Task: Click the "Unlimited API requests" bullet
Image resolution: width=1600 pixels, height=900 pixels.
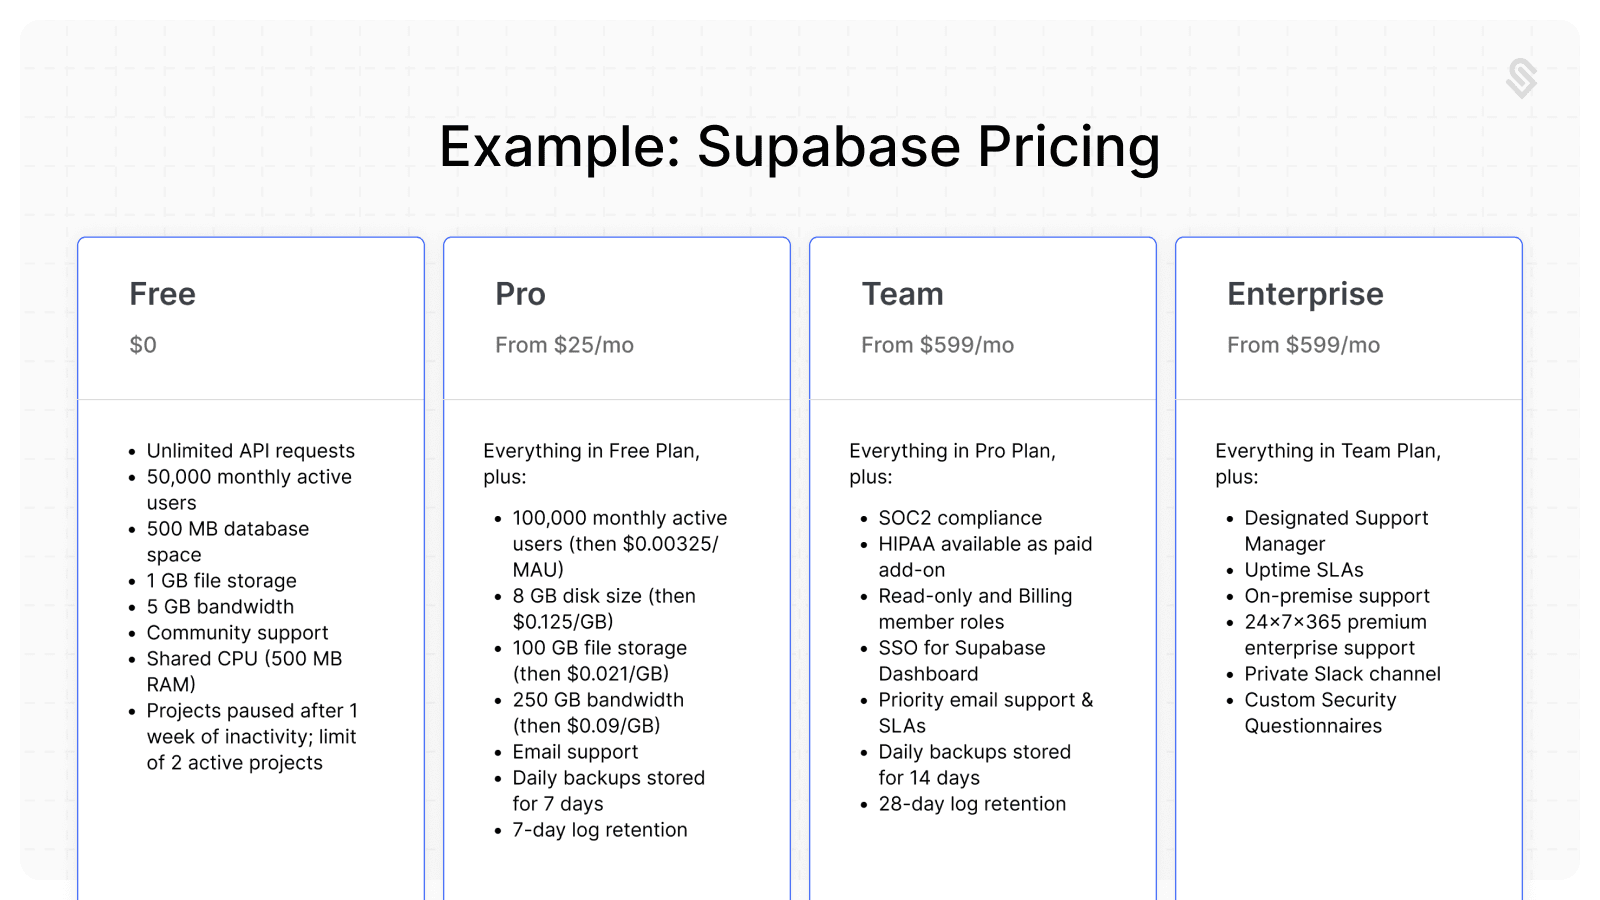Action: [x=250, y=451]
